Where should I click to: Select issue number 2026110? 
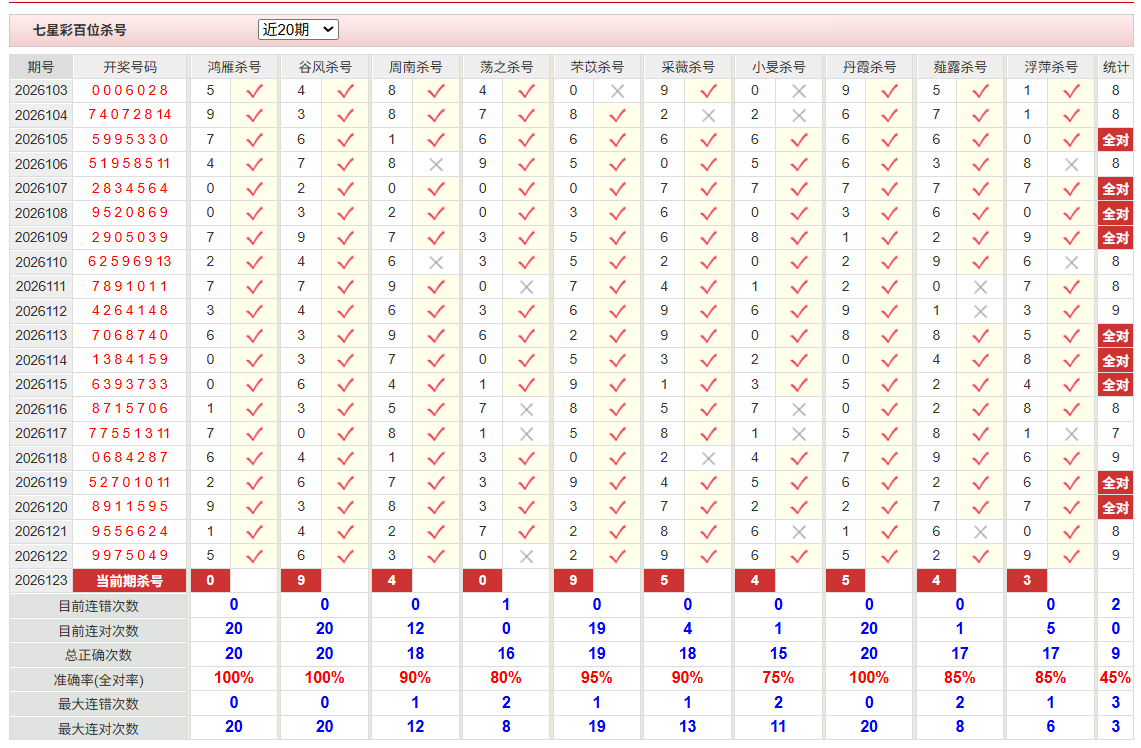[41, 262]
